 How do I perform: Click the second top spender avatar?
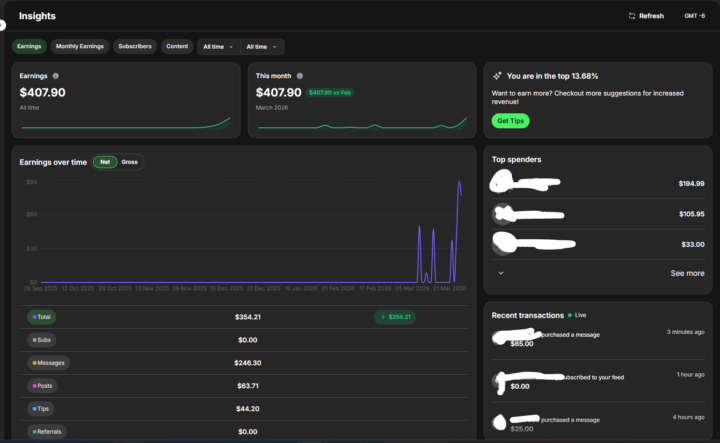click(x=502, y=214)
